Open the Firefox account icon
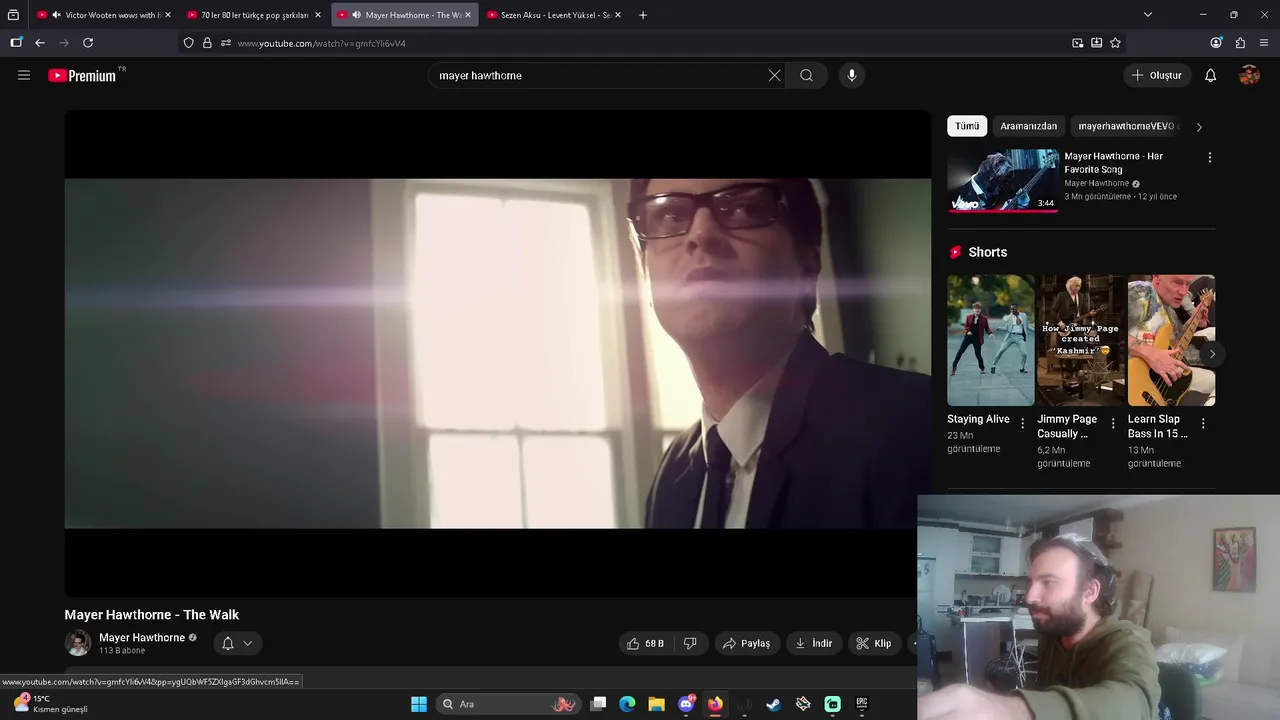This screenshot has height=720, width=1280. tap(1216, 43)
